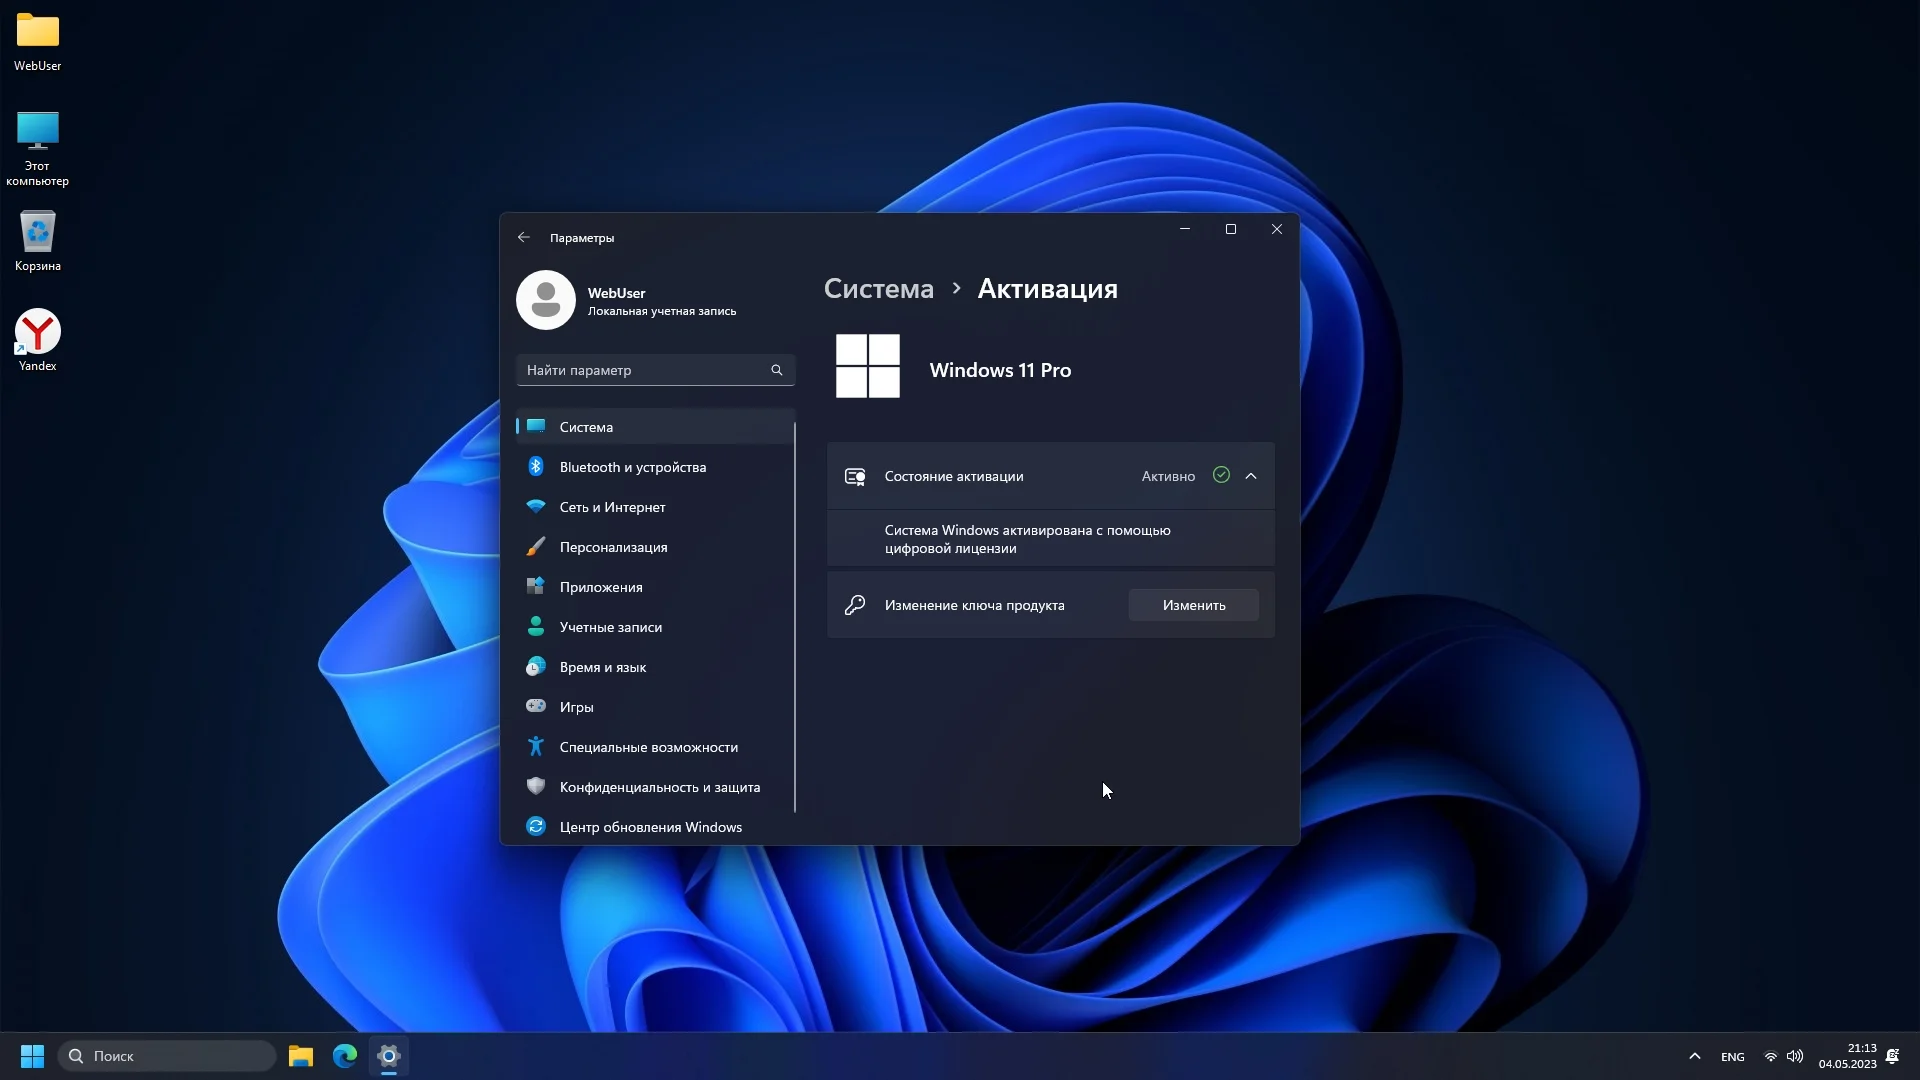Open Конфиденциальность и защита section
Image resolution: width=1920 pixels, height=1080 pixels.
659,787
